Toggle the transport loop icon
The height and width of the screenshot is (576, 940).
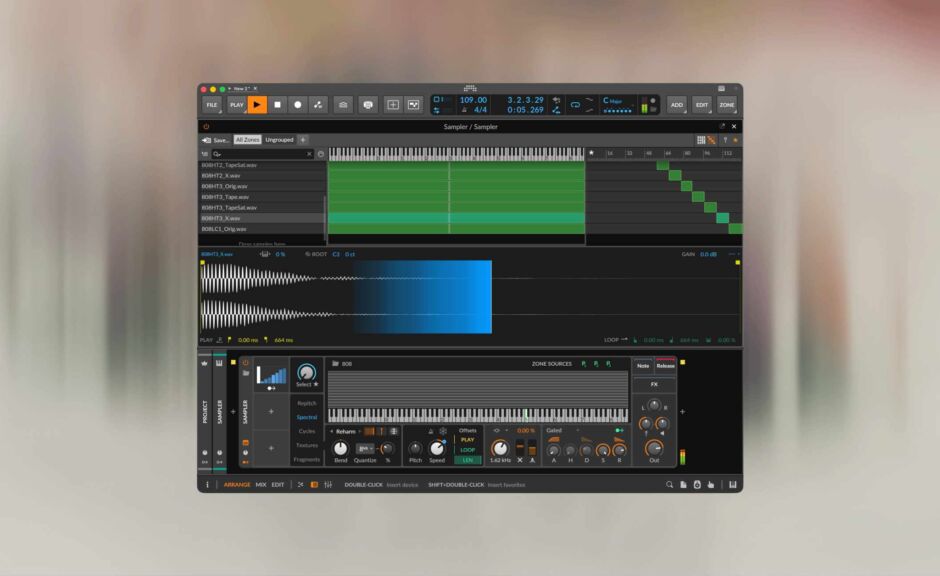575,105
